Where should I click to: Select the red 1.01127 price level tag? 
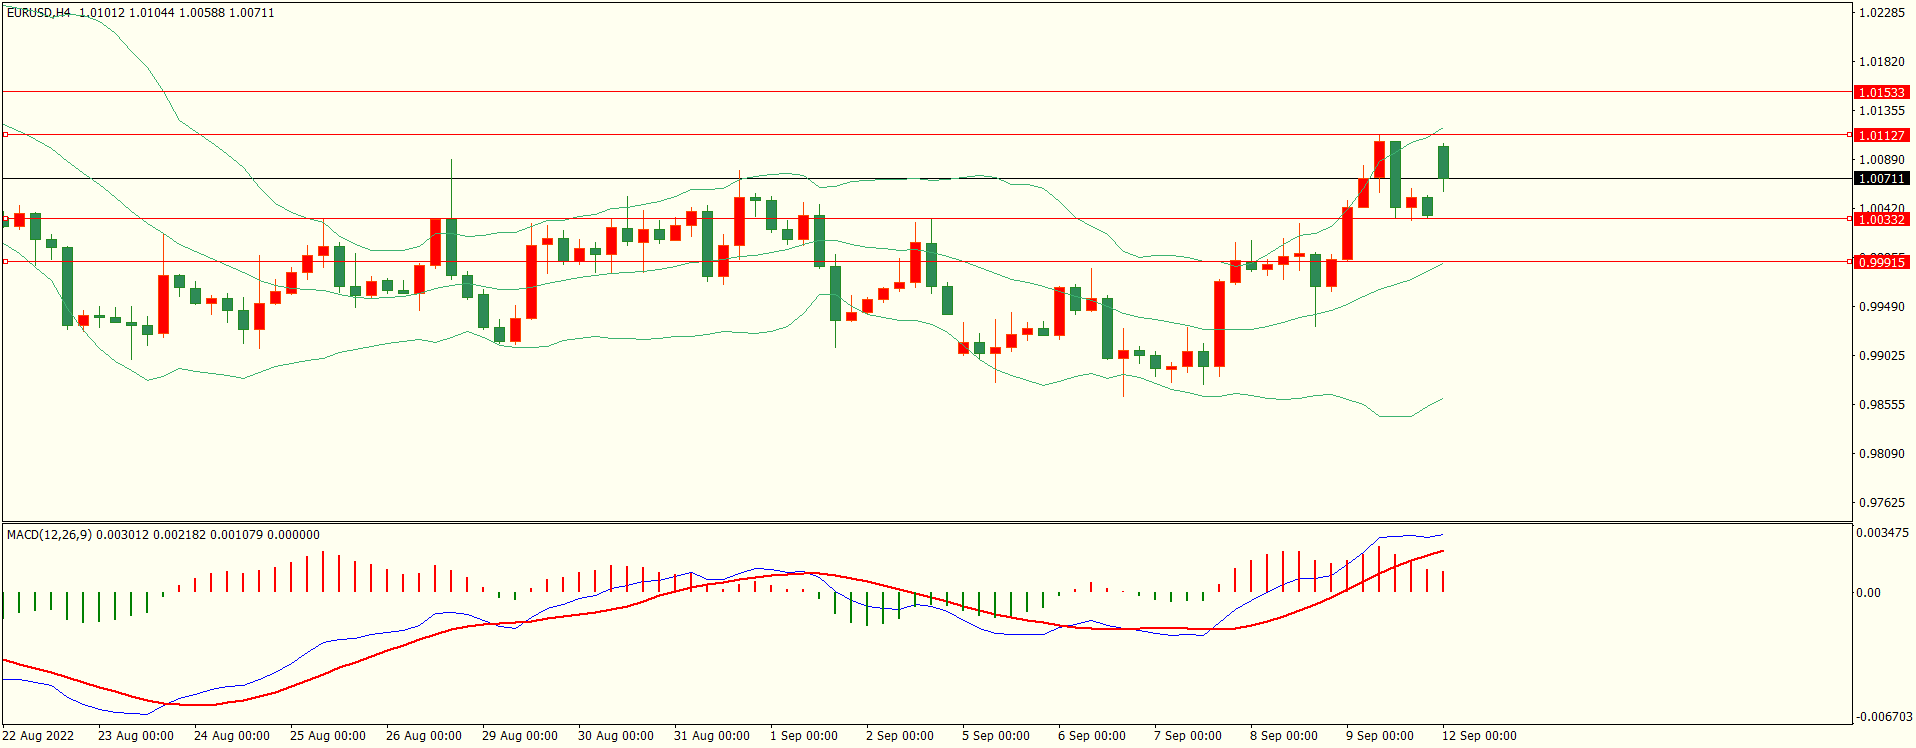1881,136
